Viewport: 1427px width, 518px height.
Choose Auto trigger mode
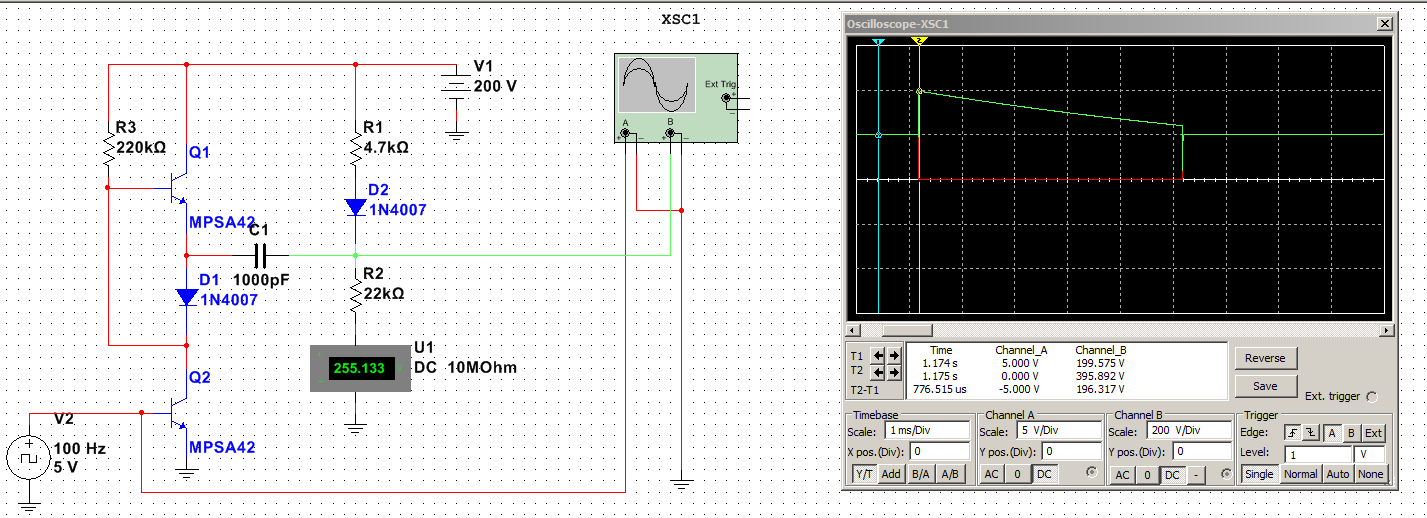coord(1338,474)
